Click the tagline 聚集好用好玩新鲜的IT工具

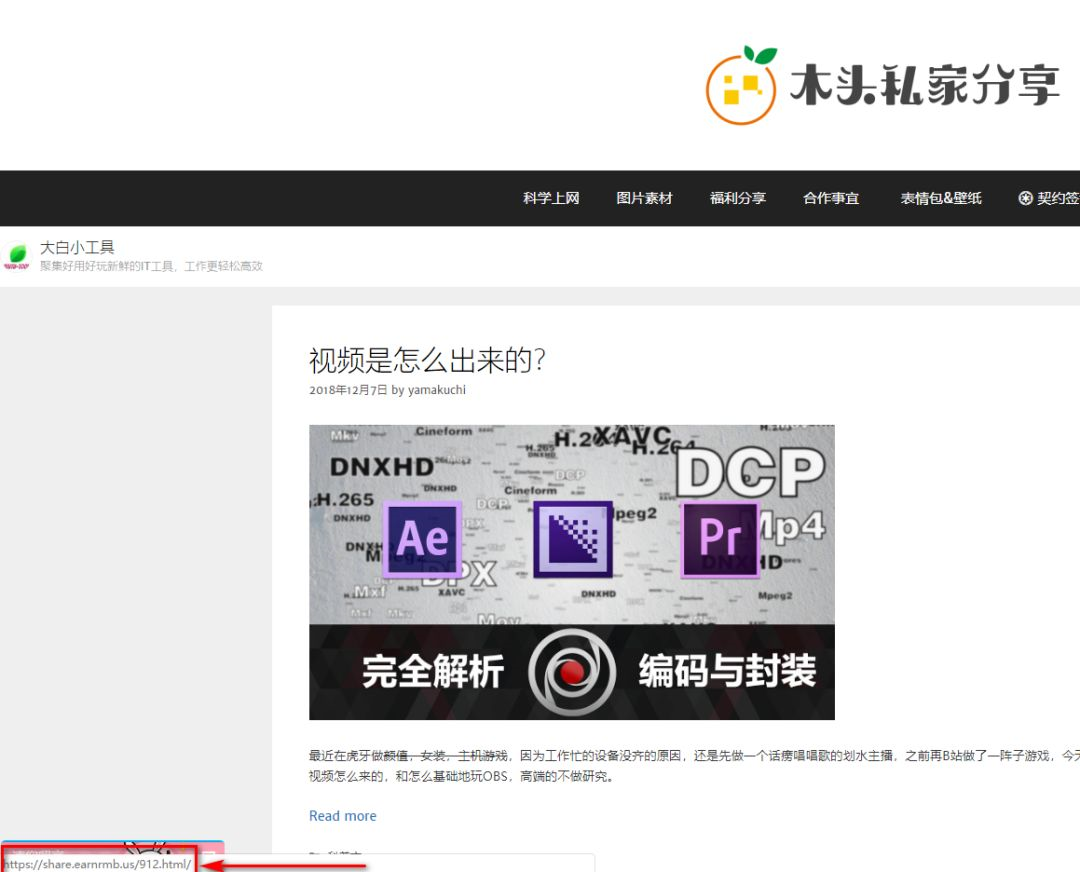tap(152, 267)
